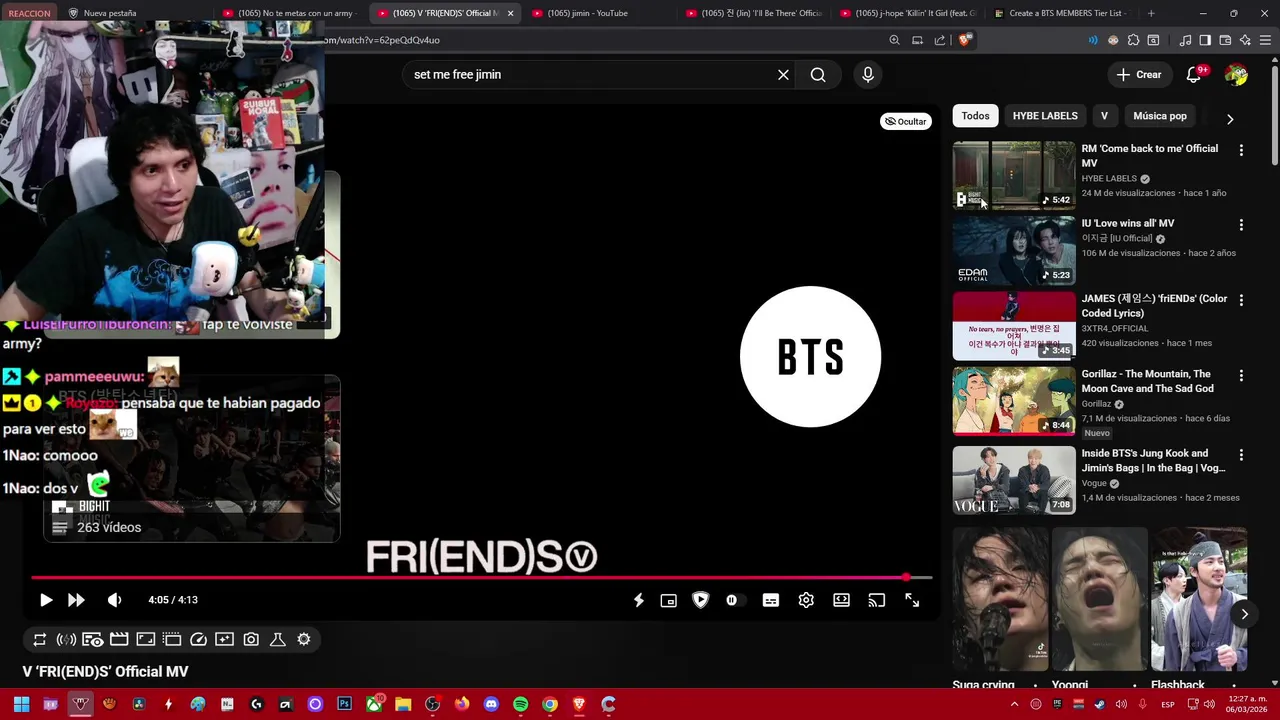This screenshot has width=1280, height=720.
Task: Open YouTube notifications bell
Action: pyautogui.click(x=1194, y=75)
